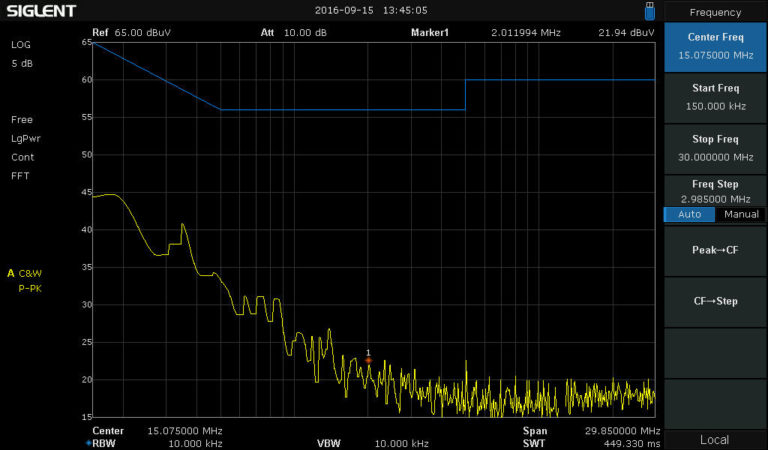The width and height of the screenshot is (768, 450).
Task: Select the Freq Step softkey
Action: 715,191
